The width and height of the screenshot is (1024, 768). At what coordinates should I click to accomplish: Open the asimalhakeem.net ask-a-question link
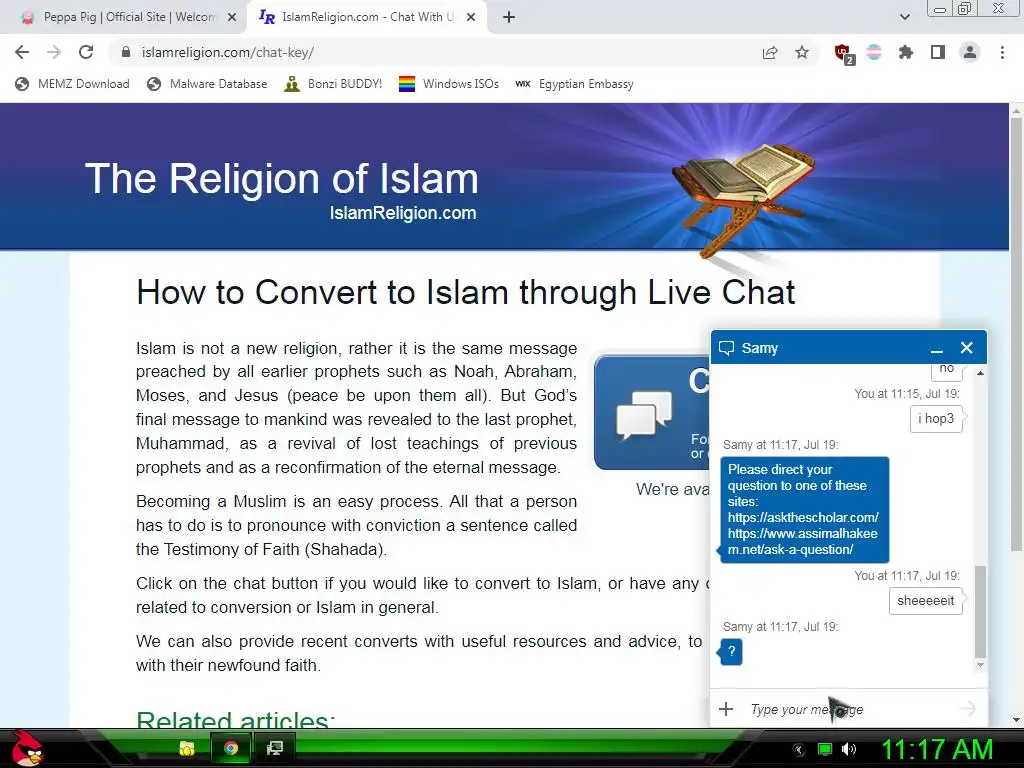[803, 541]
